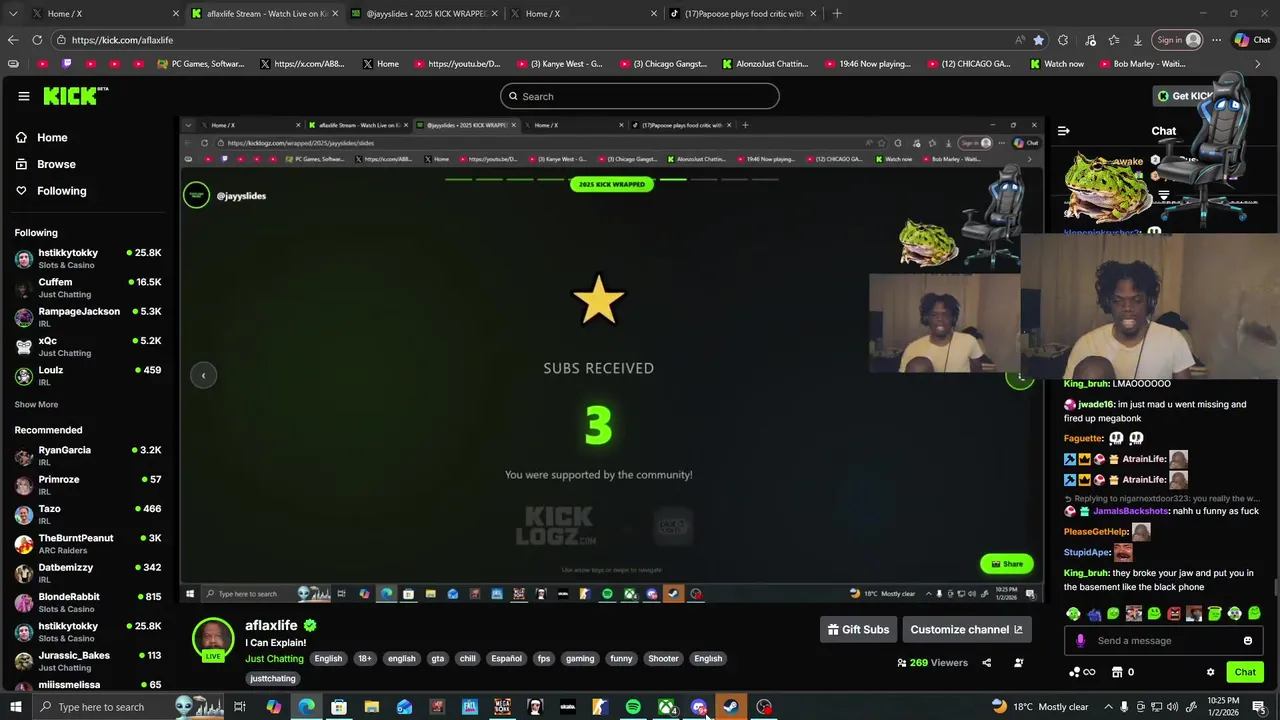This screenshot has width=1280, height=720.
Task: Toggle the bookmark star in address bar
Action: [1038, 40]
